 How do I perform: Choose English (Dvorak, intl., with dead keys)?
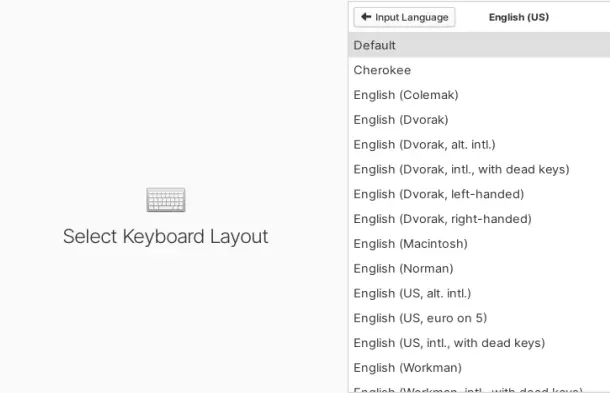(479, 169)
